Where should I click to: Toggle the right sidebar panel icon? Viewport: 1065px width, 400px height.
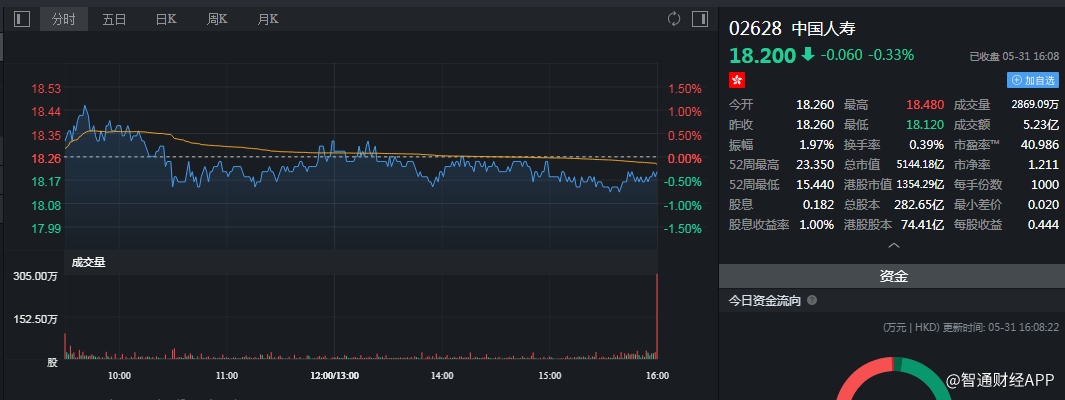tap(699, 19)
